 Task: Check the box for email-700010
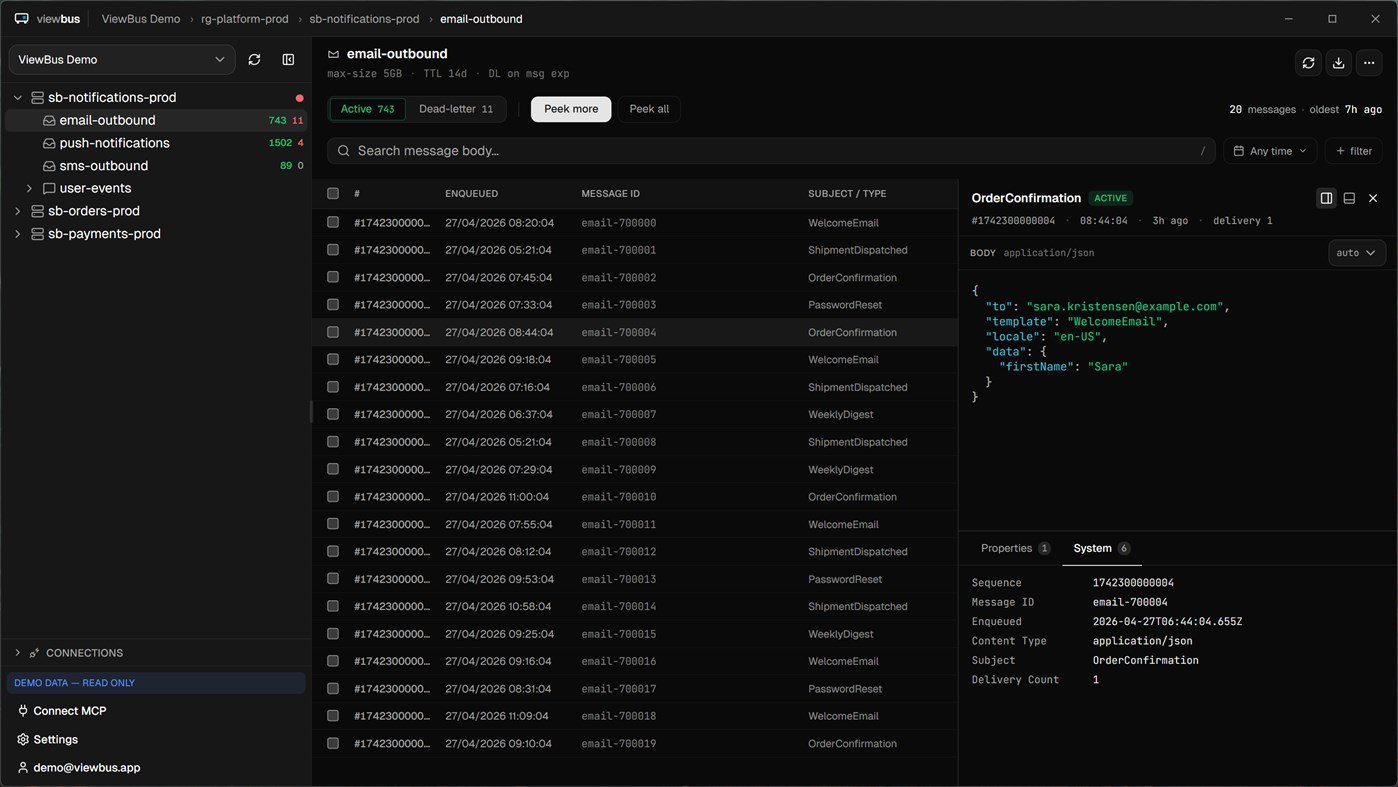point(333,496)
